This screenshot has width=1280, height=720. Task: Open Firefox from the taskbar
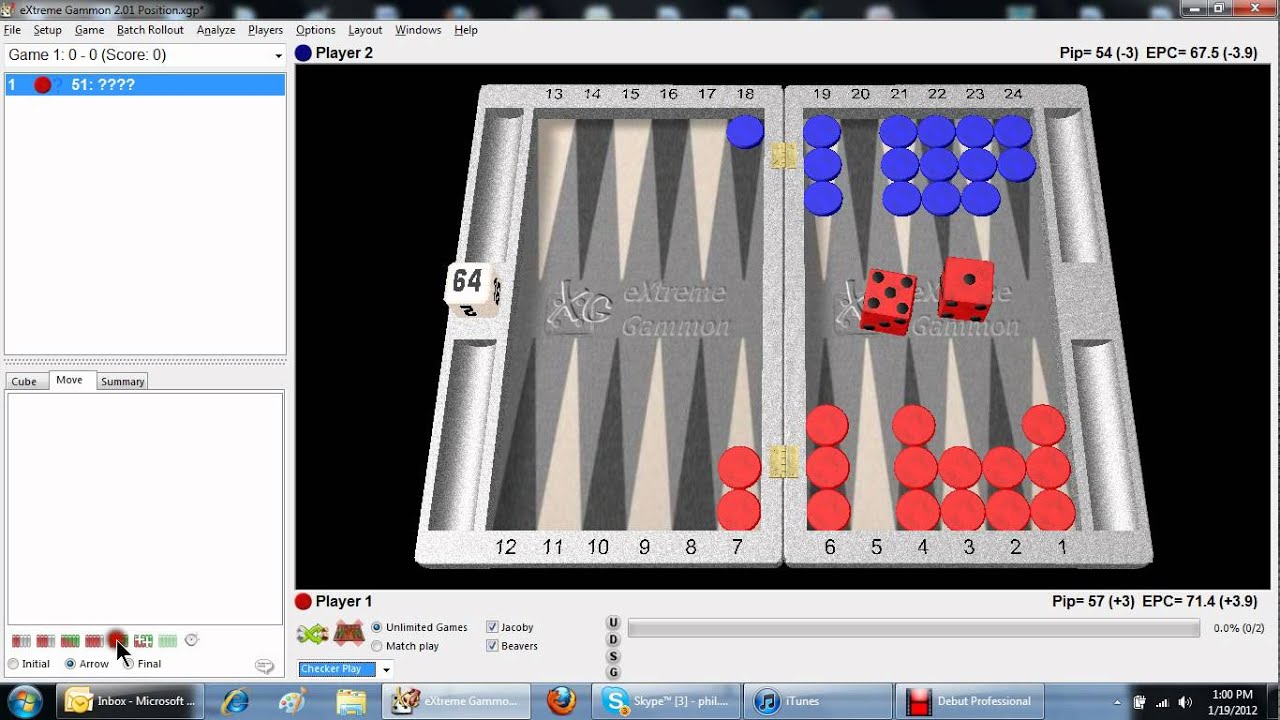[x=562, y=701]
